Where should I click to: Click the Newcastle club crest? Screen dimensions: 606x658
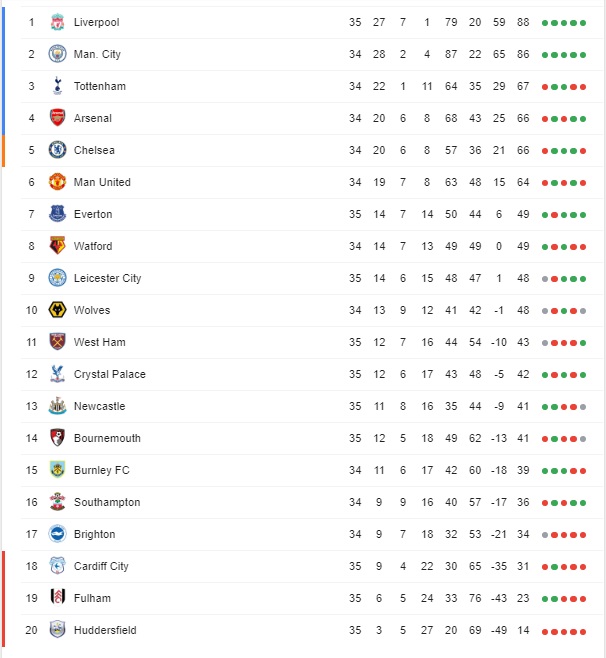57,406
